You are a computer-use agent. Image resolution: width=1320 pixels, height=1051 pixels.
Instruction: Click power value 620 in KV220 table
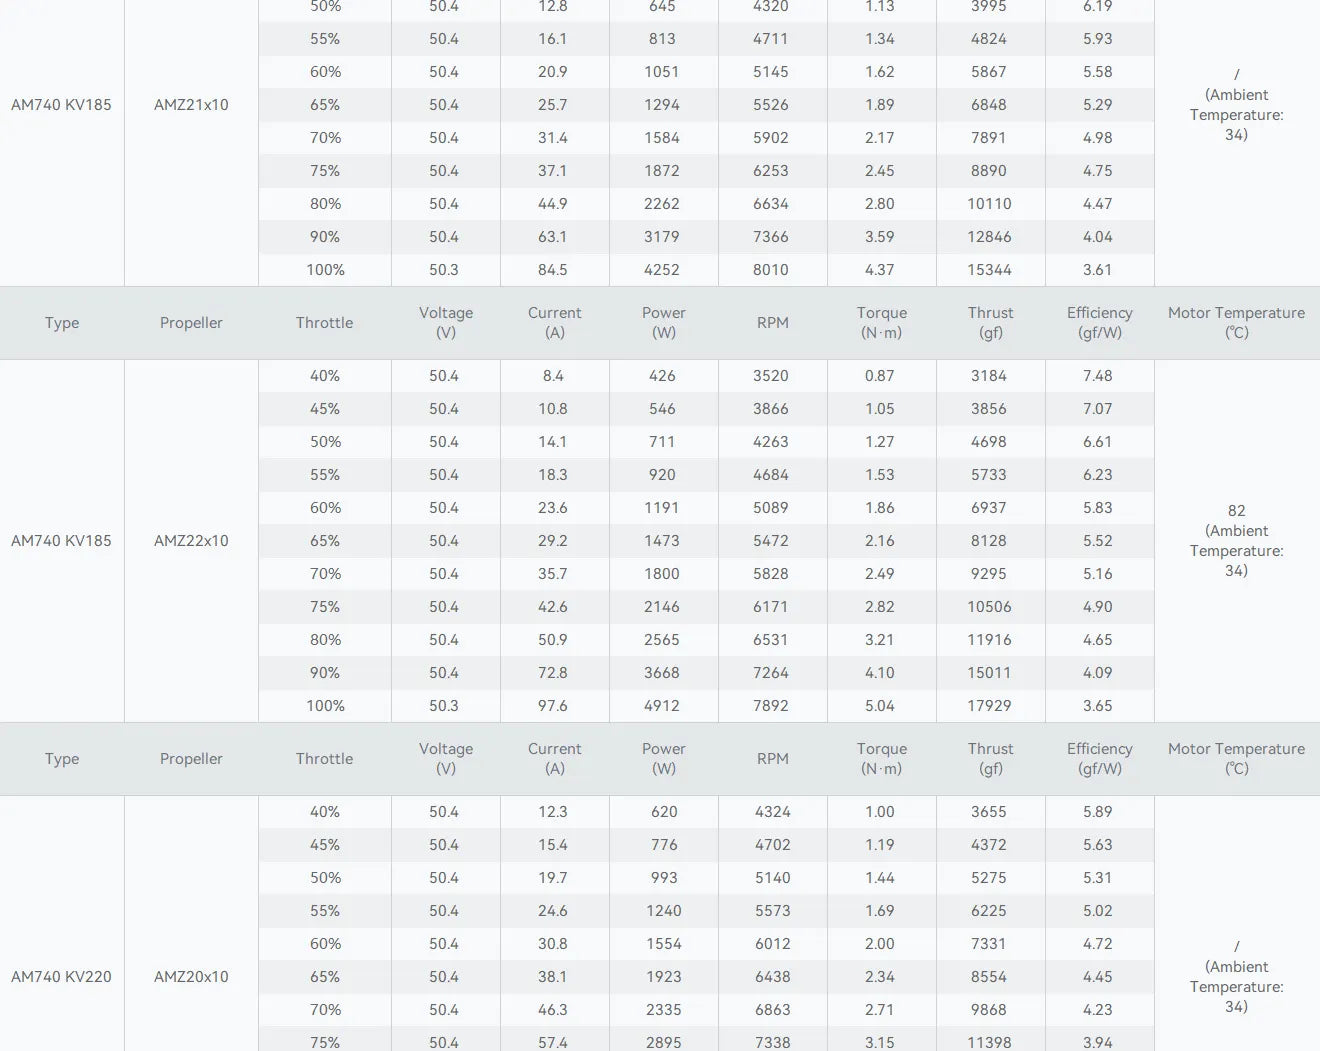pos(664,812)
